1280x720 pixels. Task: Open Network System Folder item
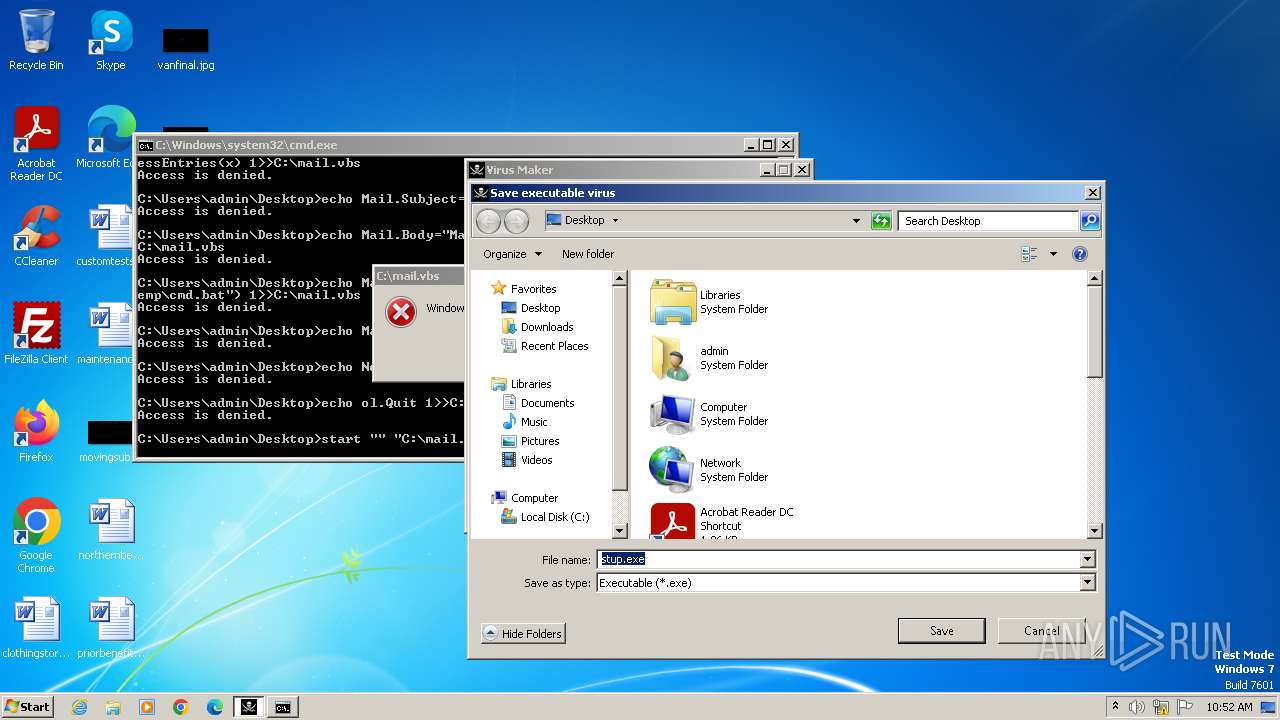[x=709, y=470]
